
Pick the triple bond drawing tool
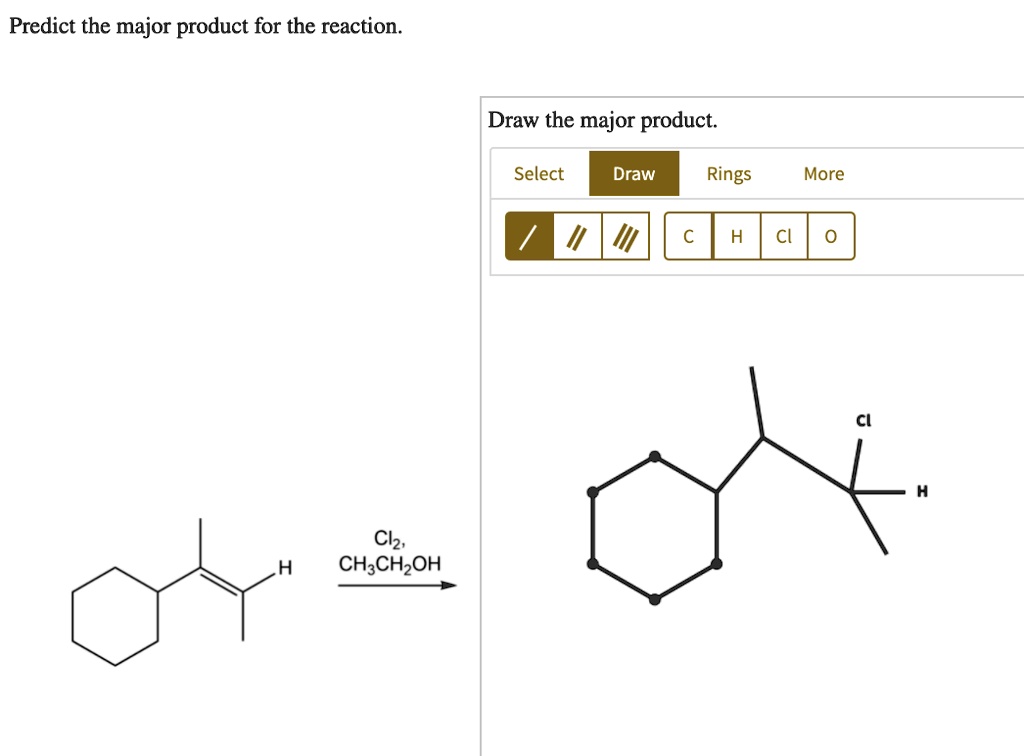[x=627, y=236]
